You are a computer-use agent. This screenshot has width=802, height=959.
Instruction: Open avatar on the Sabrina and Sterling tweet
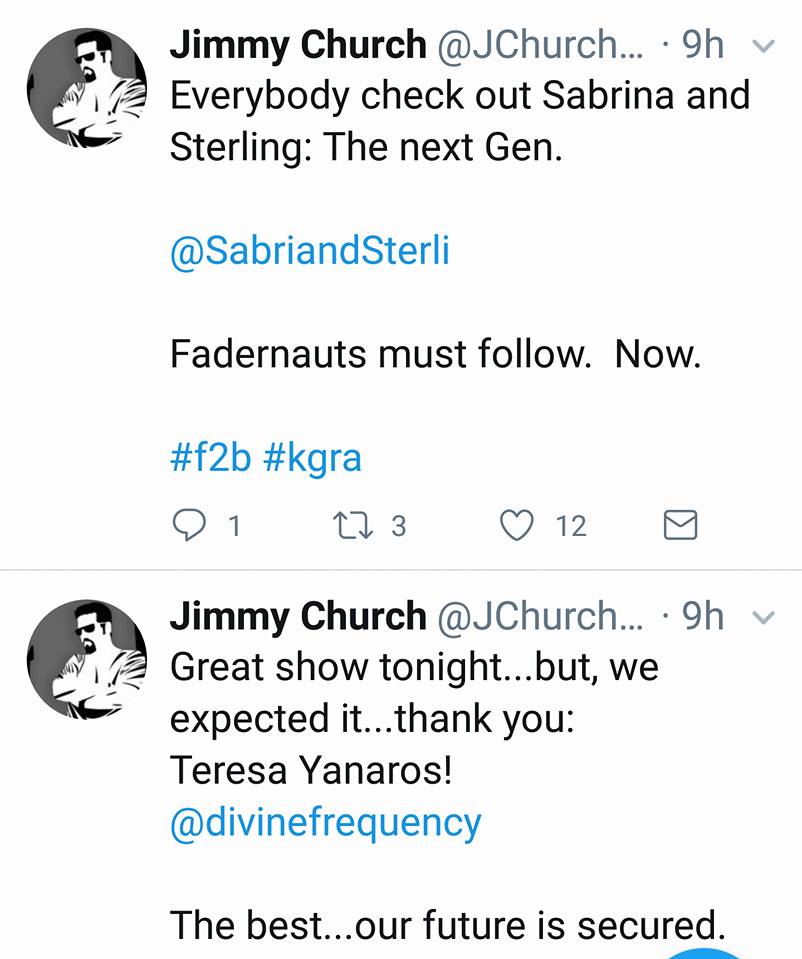[86, 88]
